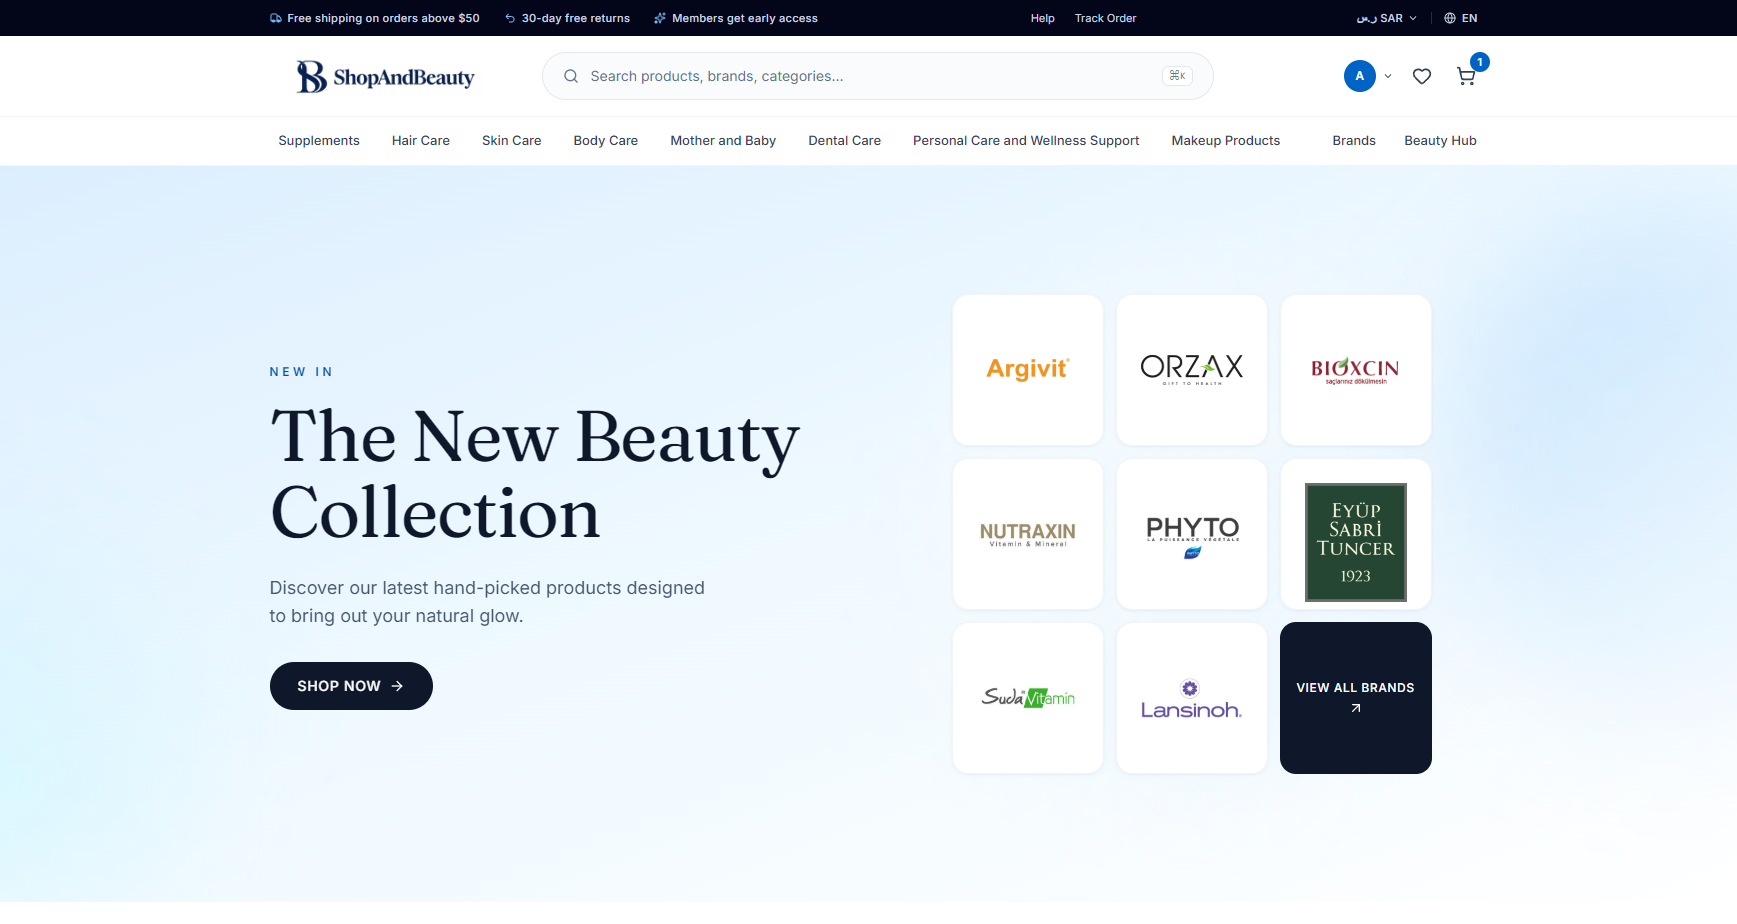Click the keyboard shortcut badge in search

[1177, 76]
